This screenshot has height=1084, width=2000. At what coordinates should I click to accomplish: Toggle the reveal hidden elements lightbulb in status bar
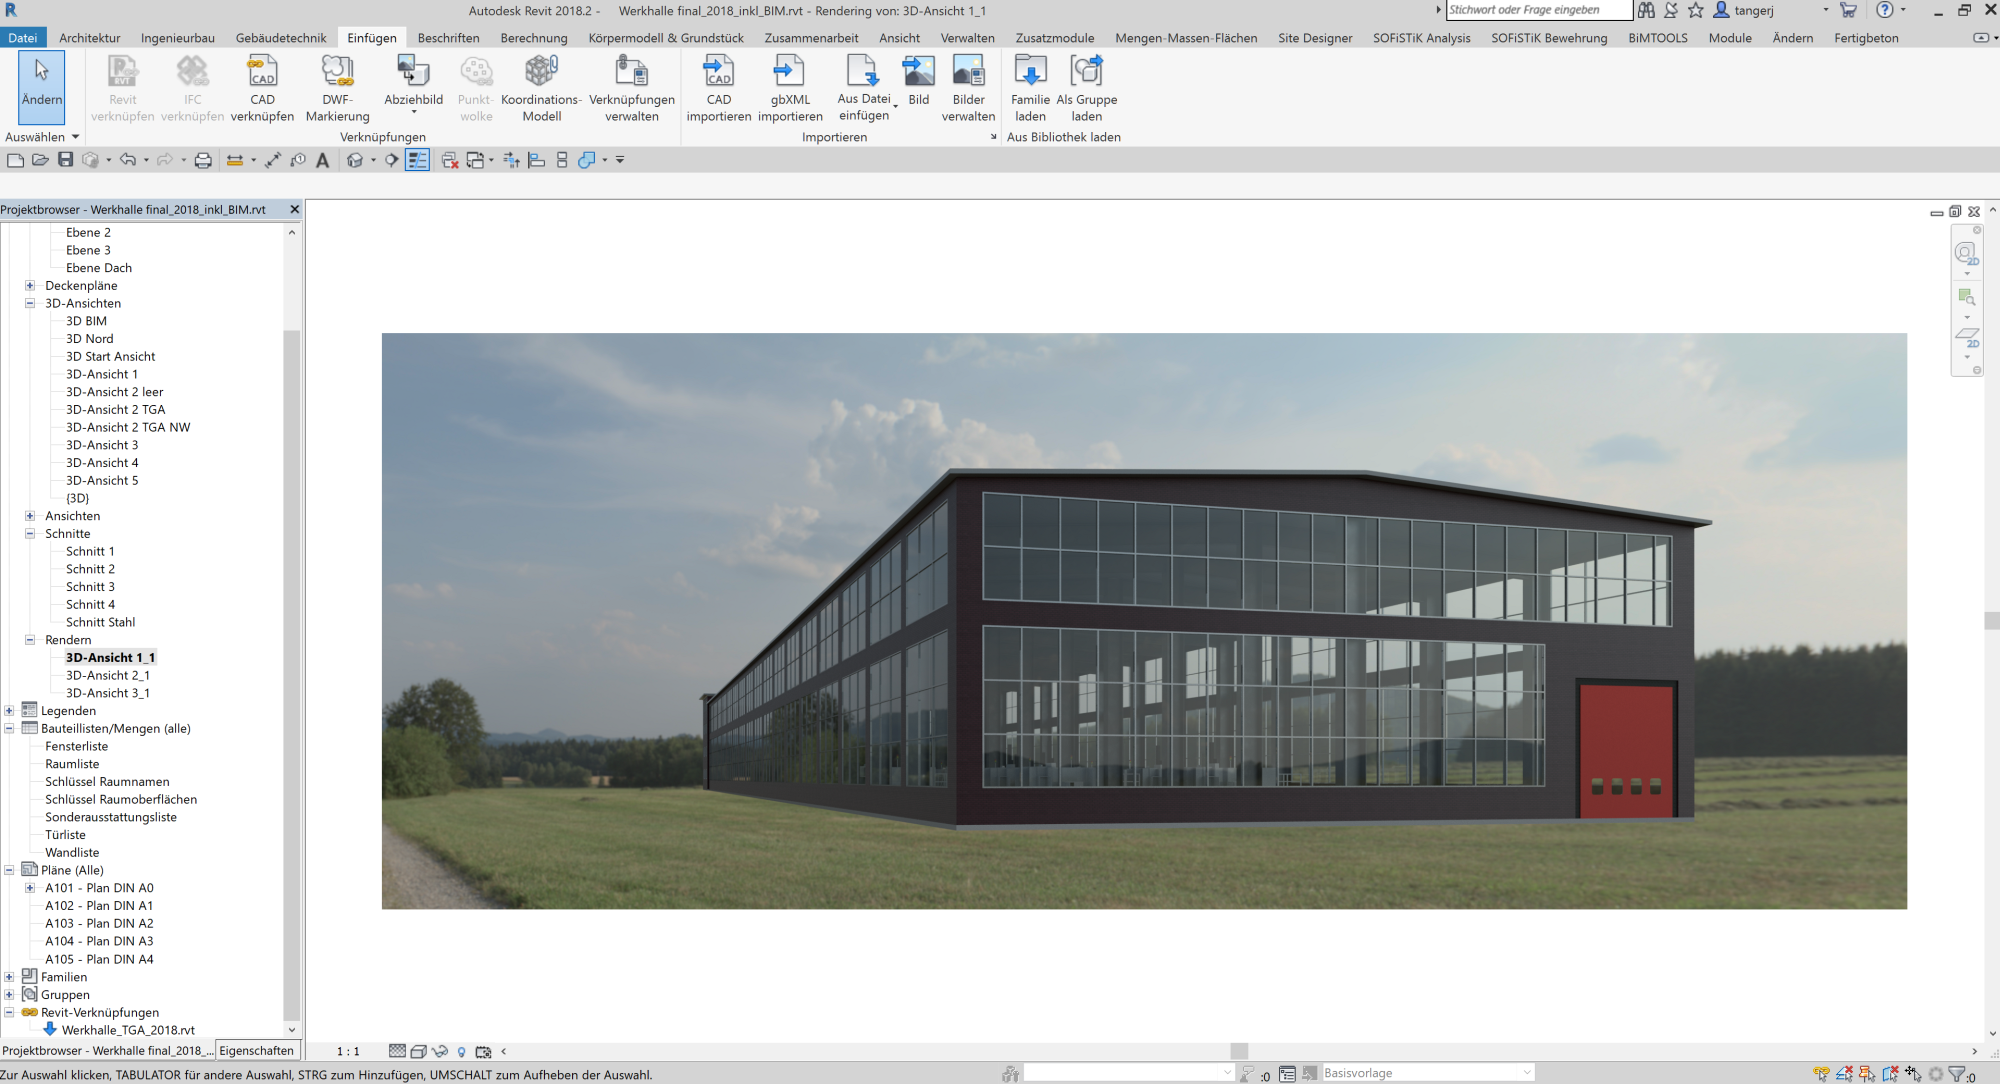coord(461,1051)
